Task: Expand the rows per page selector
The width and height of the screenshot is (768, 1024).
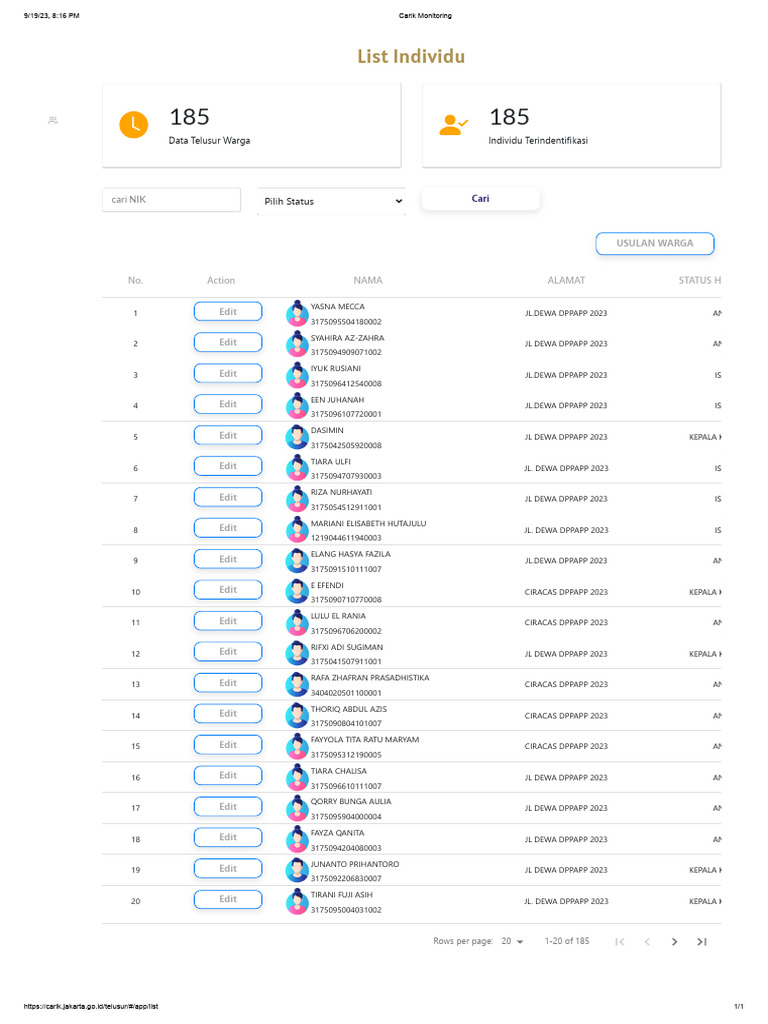Action: click(513, 941)
